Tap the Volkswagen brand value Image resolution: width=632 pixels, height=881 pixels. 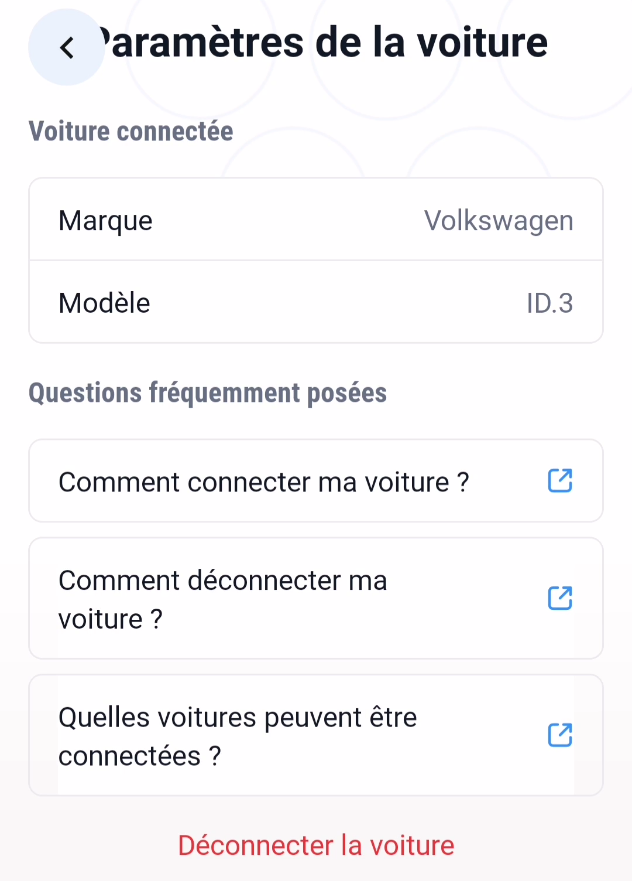click(x=498, y=221)
